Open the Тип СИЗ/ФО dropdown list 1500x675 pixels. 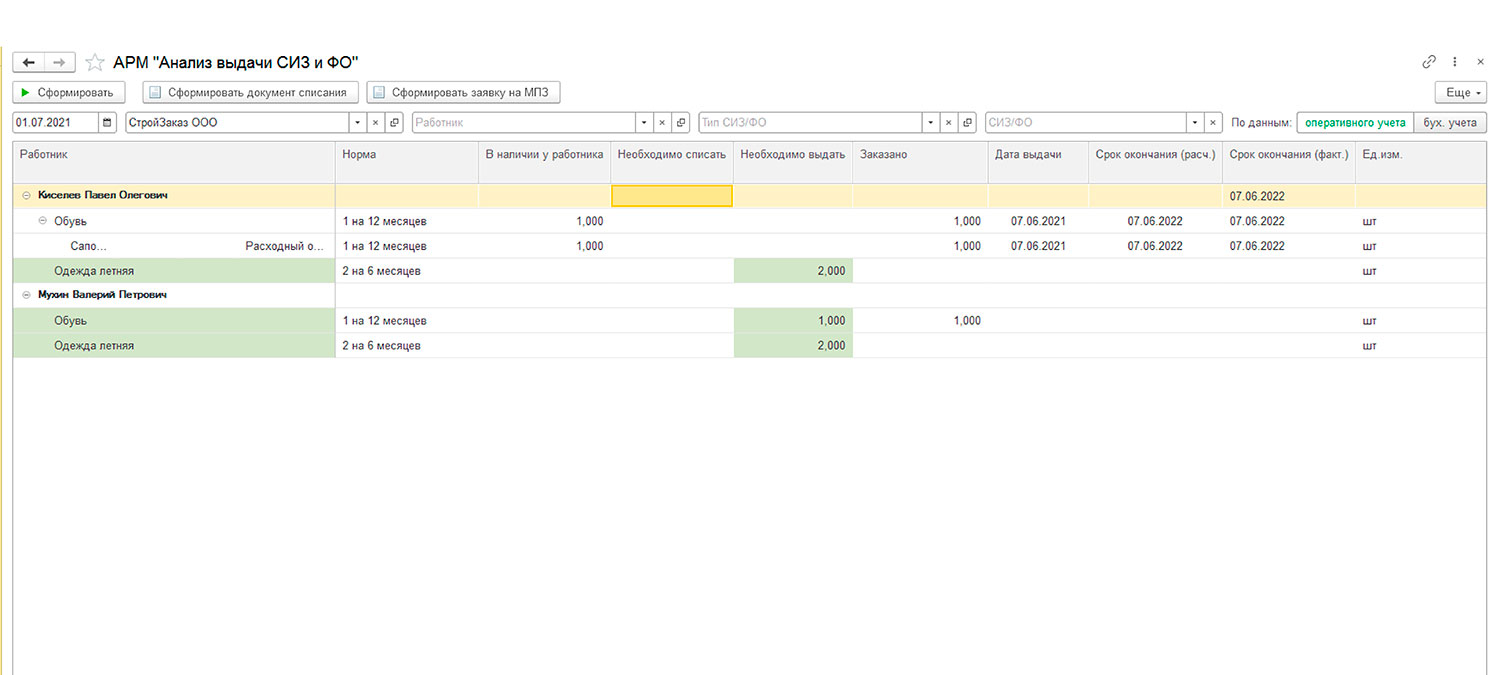click(x=931, y=123)
